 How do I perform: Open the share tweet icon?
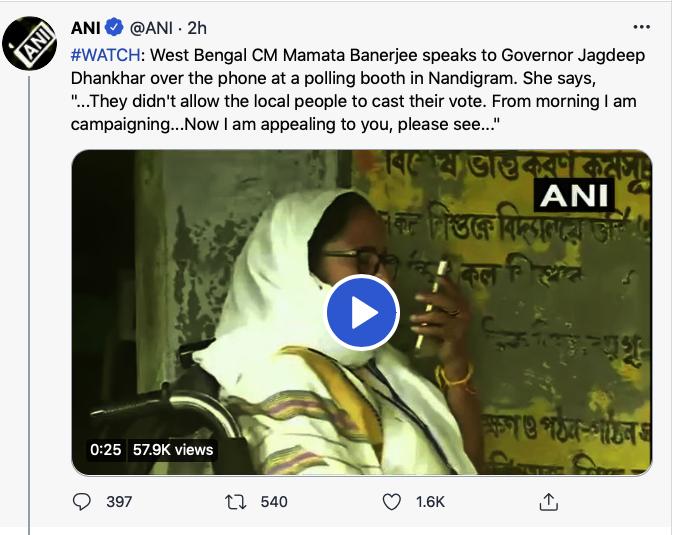(x=548, y=501)
